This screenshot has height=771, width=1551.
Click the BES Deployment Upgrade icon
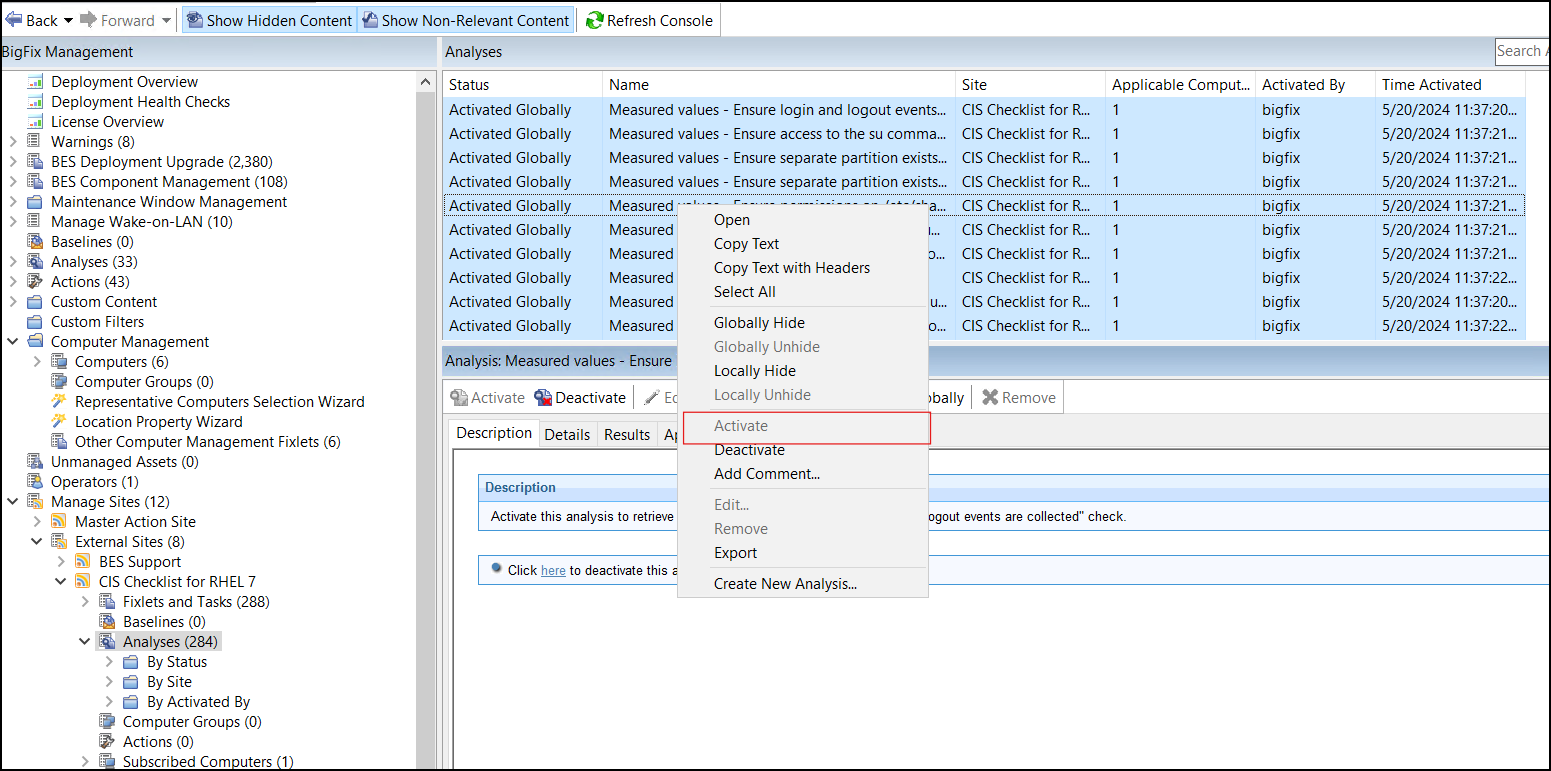[x=35, y=162]
